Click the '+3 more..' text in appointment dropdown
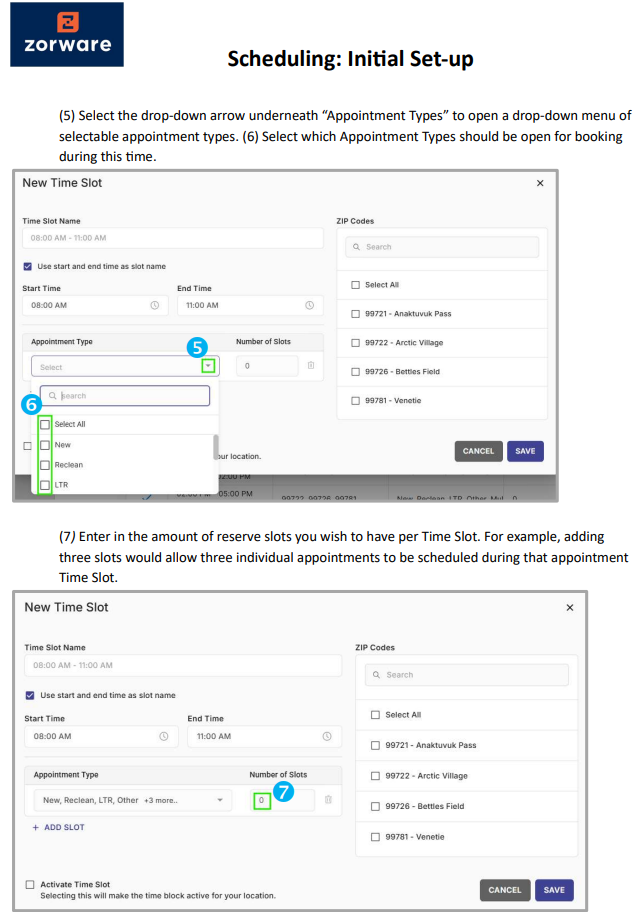This screenshot has width=633, height=912. tap(161, 800)
